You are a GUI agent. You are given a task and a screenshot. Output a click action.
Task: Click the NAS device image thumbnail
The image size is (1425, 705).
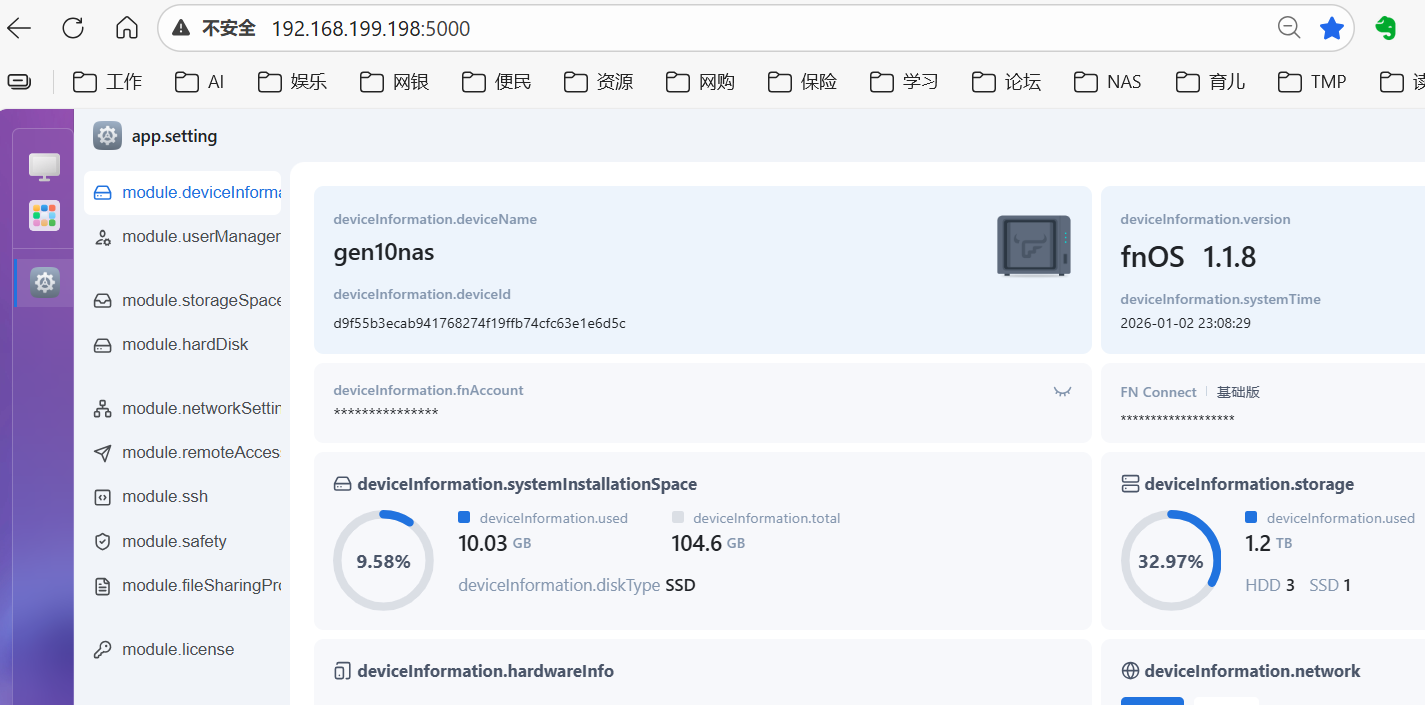pyautogui.click(x=1033, y=246)
